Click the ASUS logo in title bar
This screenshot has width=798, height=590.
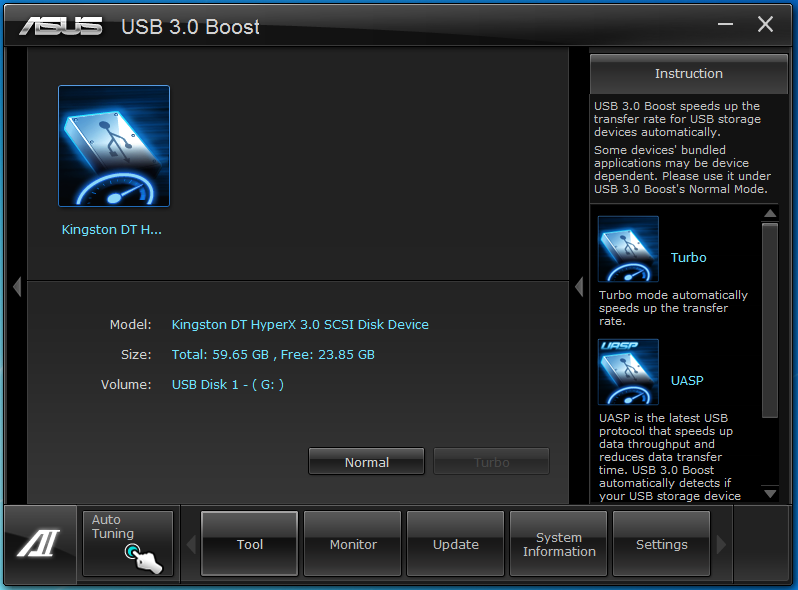click(61, 26)
